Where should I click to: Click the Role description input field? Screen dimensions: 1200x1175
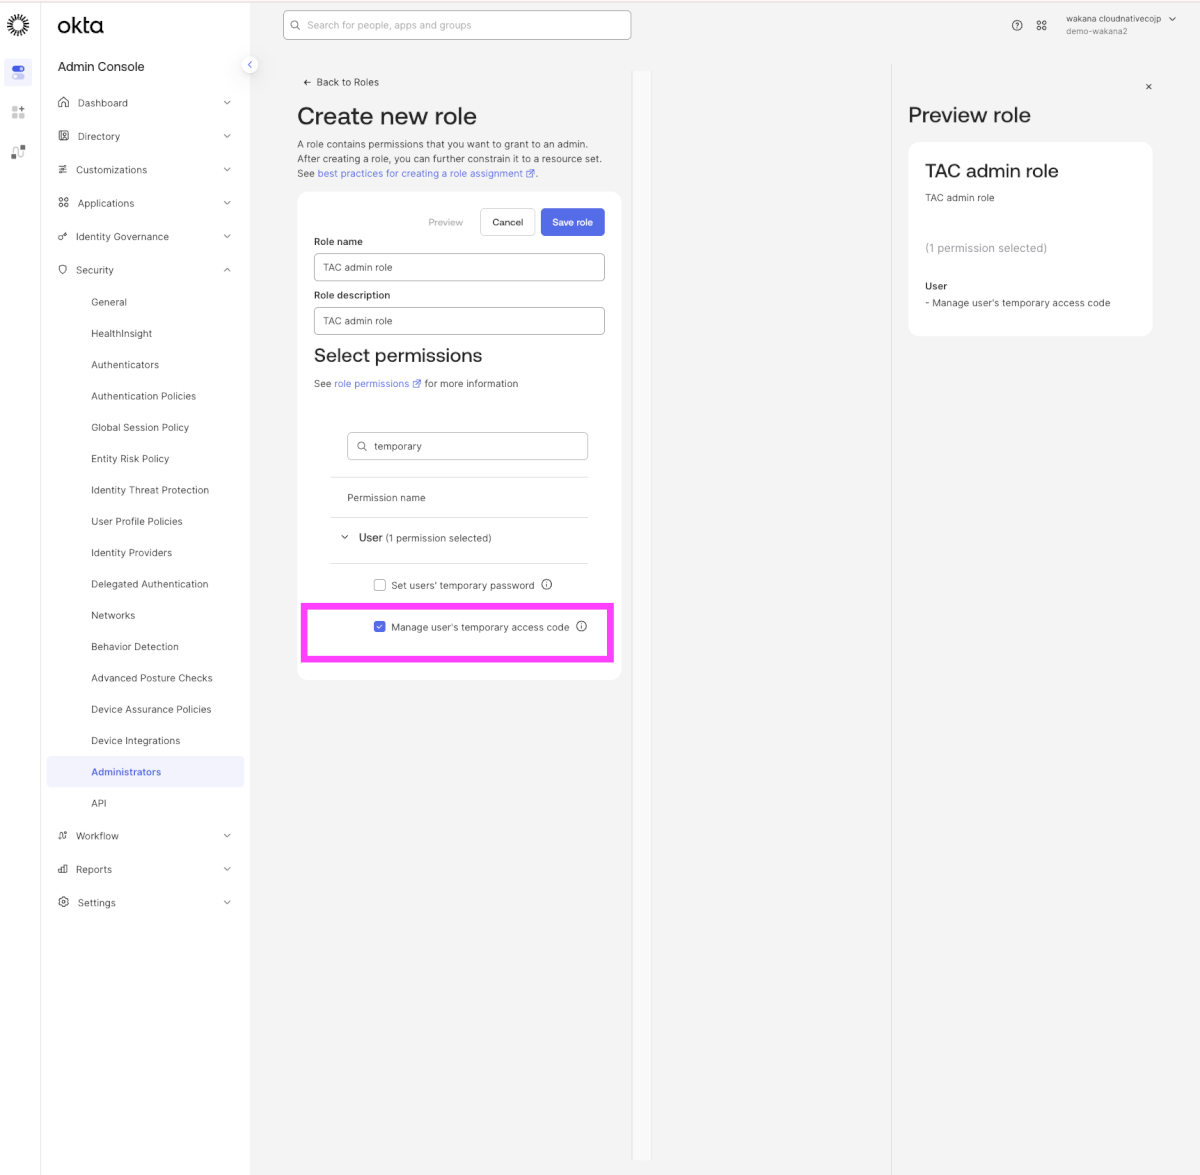[459, 321]
